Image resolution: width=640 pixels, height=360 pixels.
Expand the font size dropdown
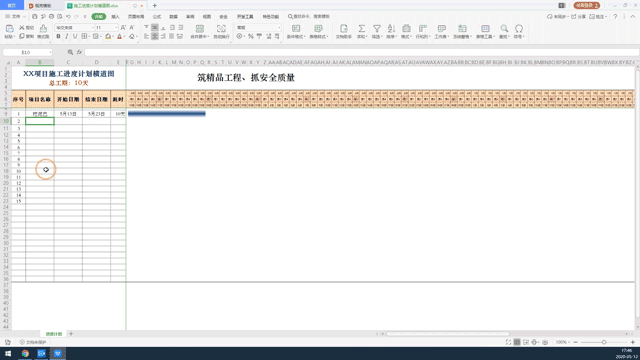pos(116,27)
